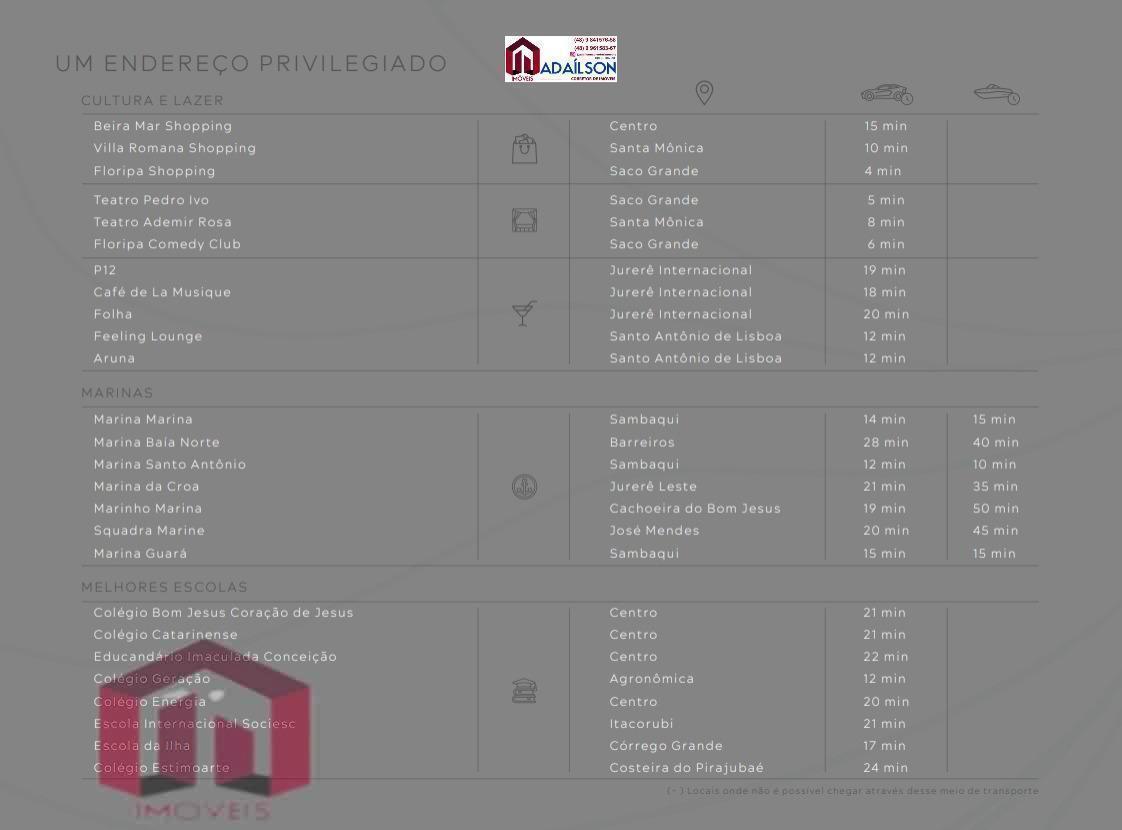Select the 'MARINAS' section heading
The height and width of the screenshot is (830, 1122).
tap(117, 393)
